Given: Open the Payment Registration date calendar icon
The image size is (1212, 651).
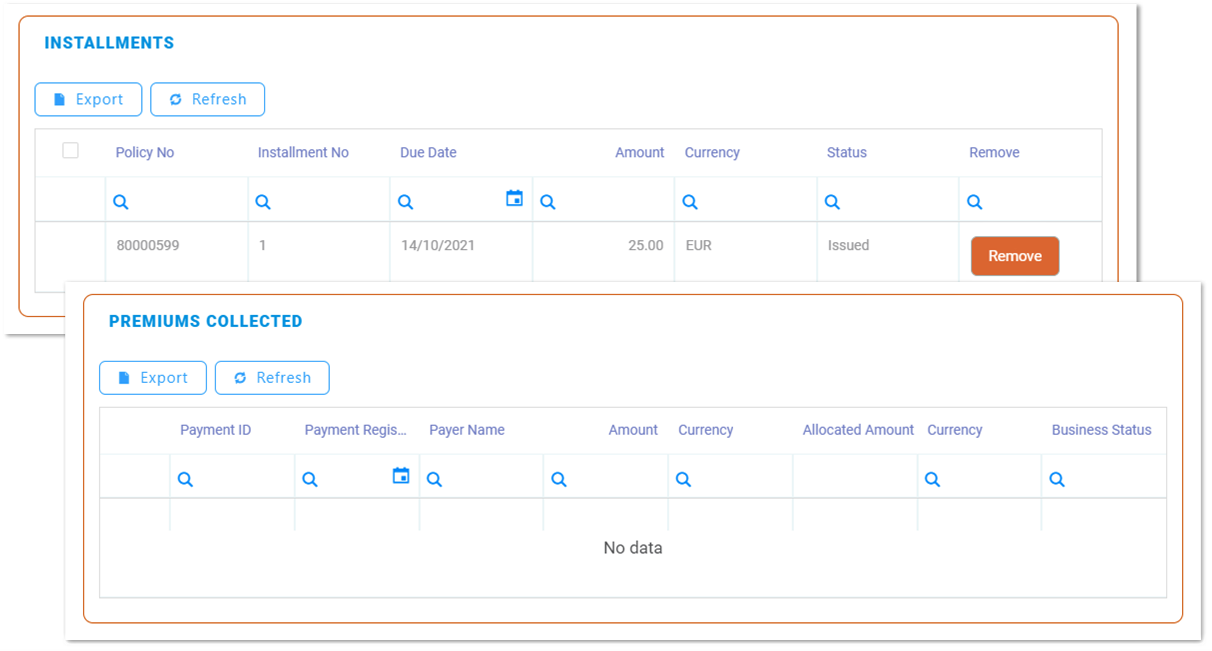Looking at the screenshot, I should click(x=401, y=476).
